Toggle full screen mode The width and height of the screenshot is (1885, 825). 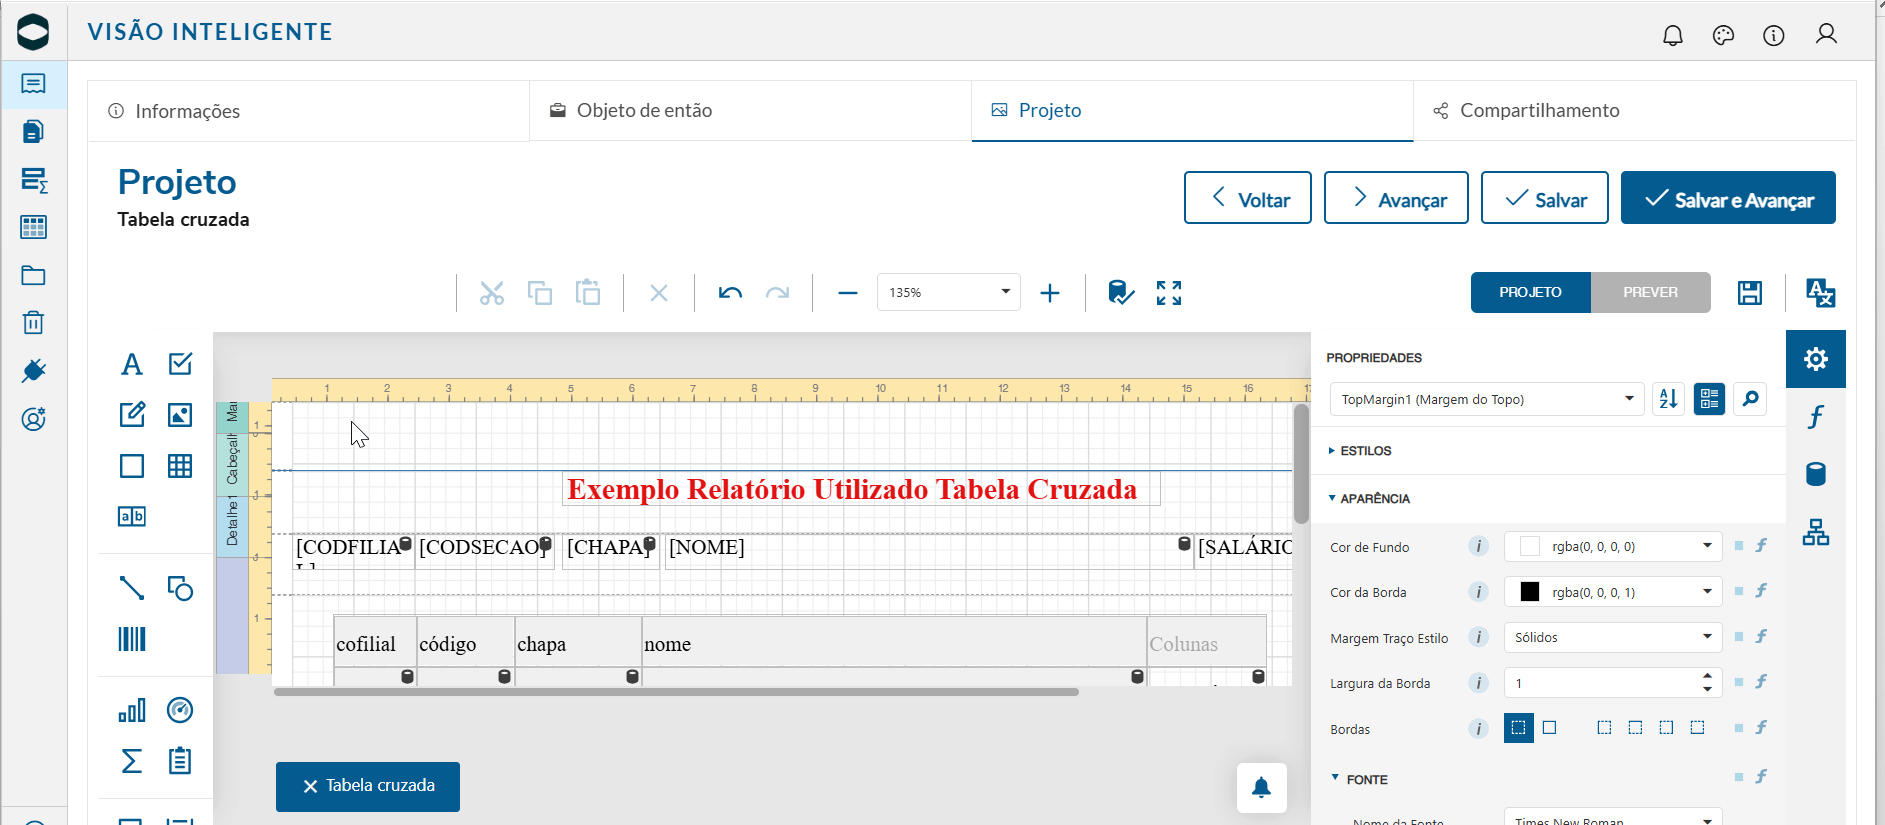pyautogui.click(x=1169, y=293)
